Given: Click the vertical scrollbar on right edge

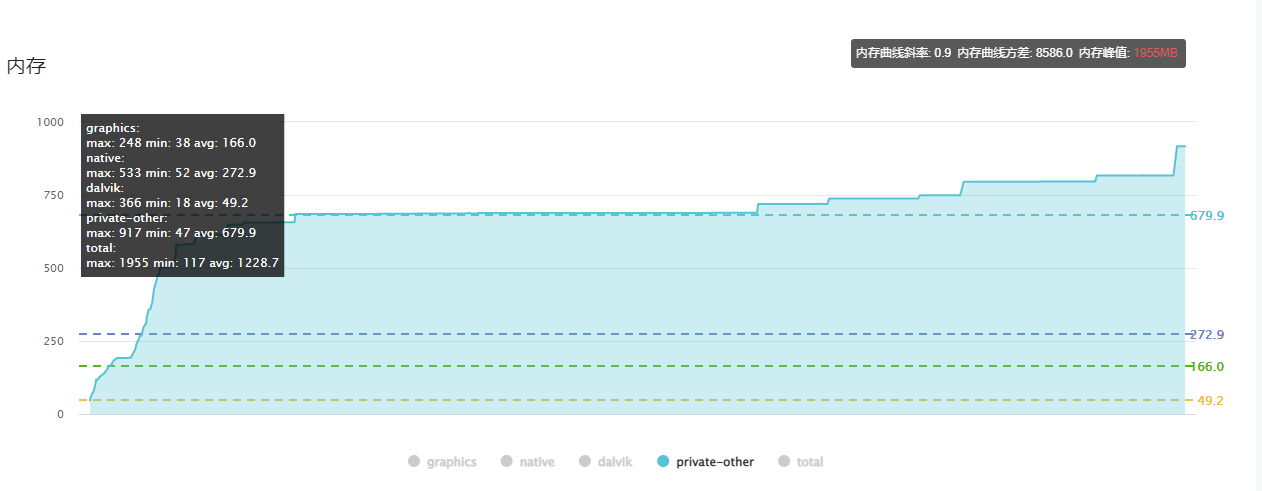Looking at the screenshot, I should [x=1258, y=245].
